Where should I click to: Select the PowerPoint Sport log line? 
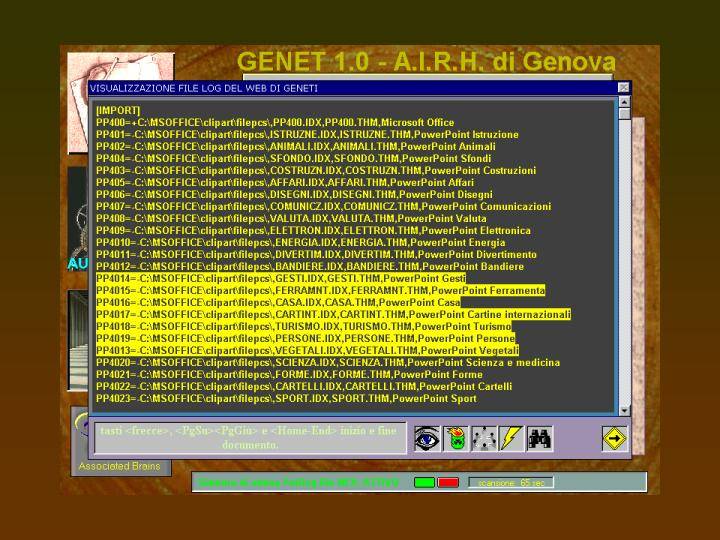pyautogui.click(x=286, y=398)
